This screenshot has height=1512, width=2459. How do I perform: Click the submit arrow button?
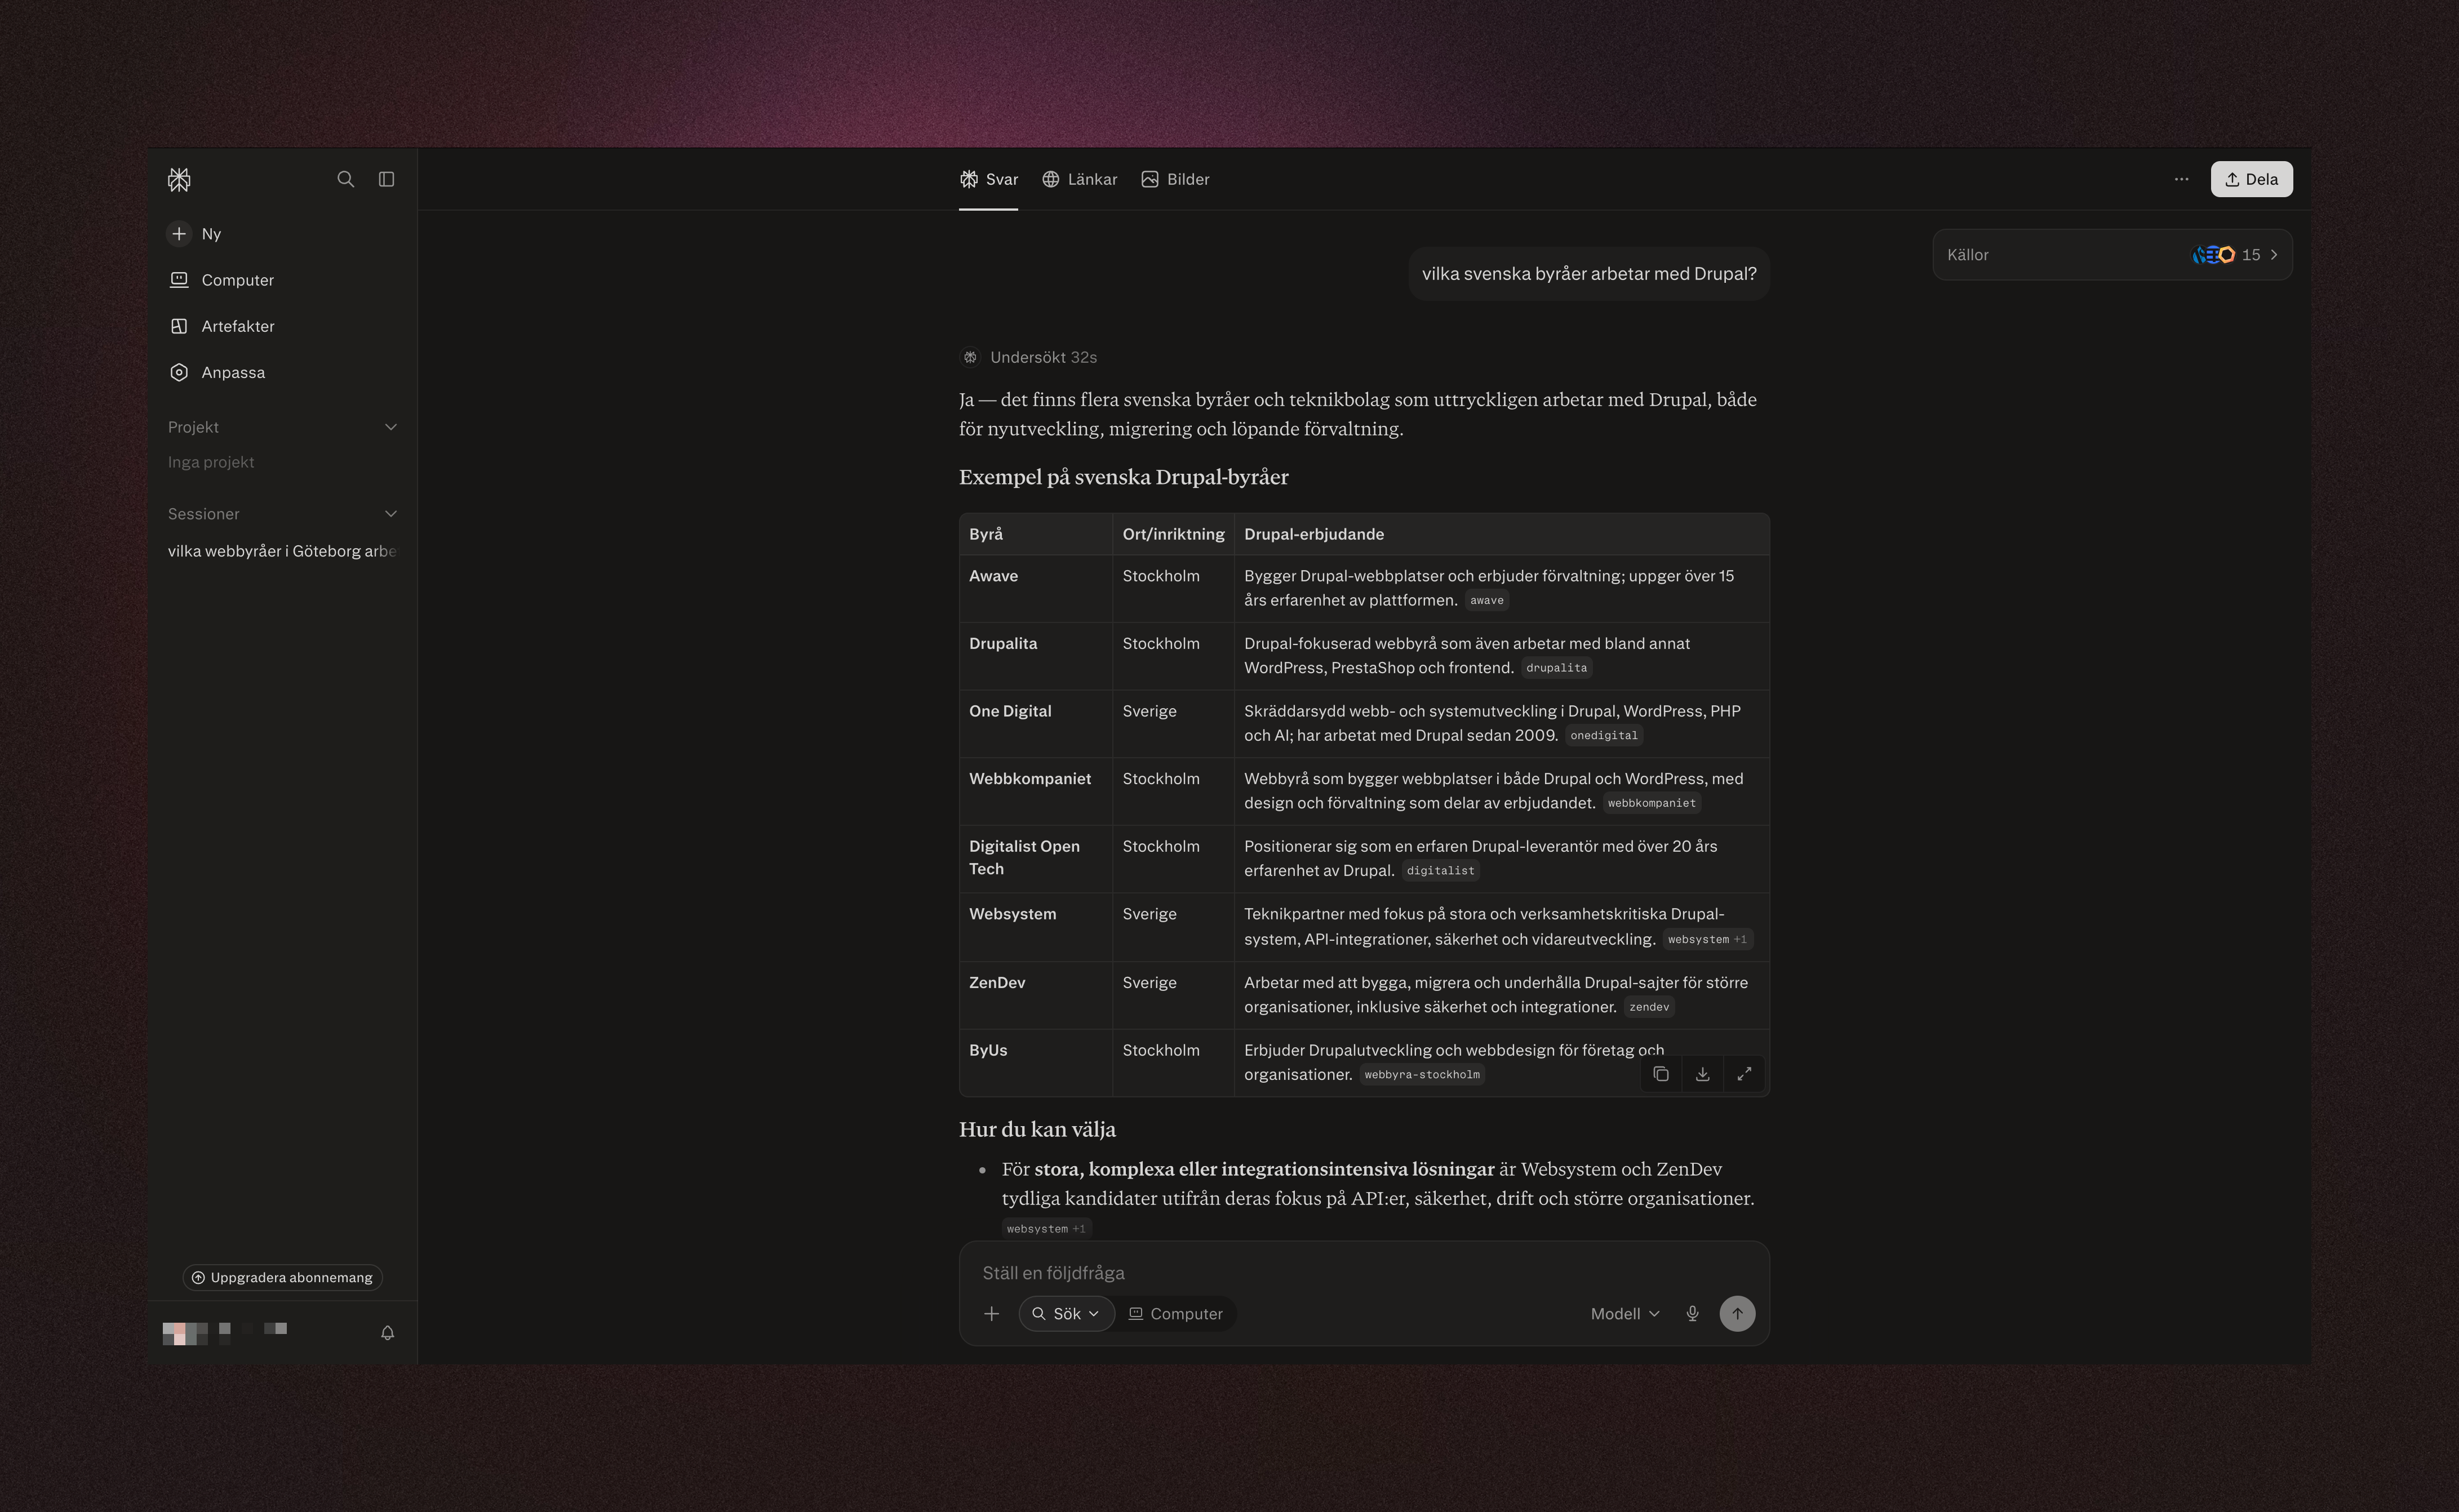pos(1737,1314)
